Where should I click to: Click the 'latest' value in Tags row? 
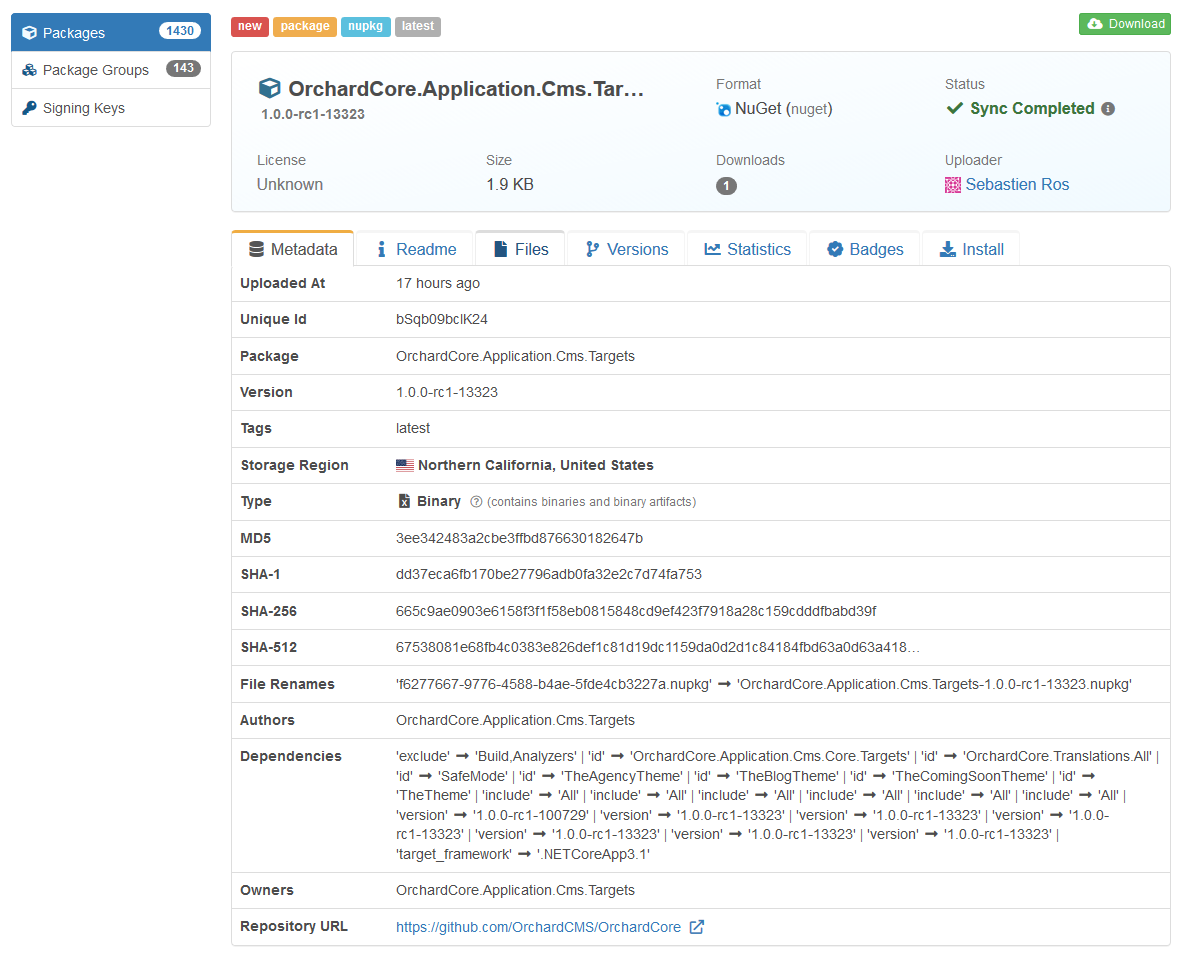click(x=413, y=429)
